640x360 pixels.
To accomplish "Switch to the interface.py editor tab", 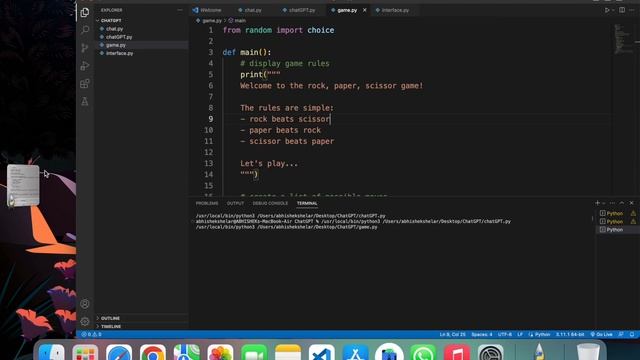I will 392,10.
